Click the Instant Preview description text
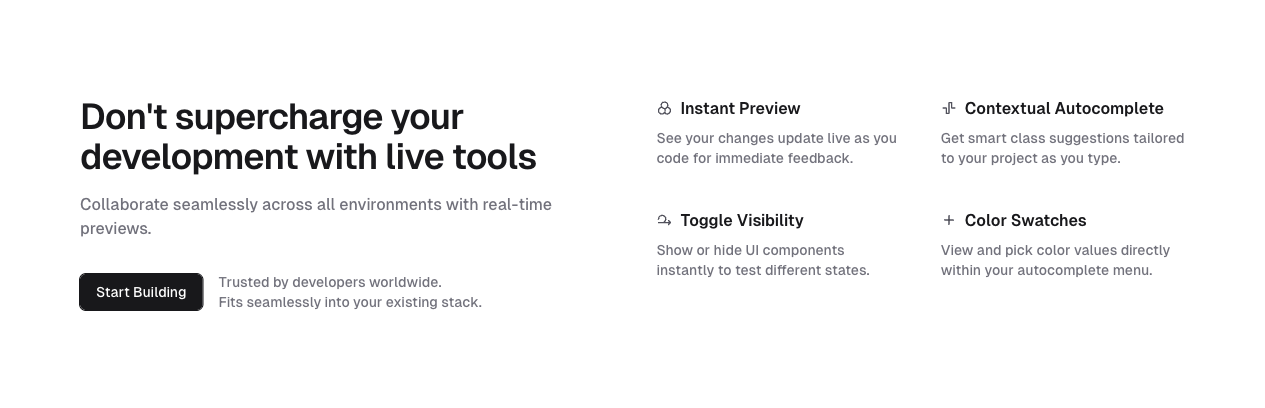The image size is (1265, 408). pos(776,148)
